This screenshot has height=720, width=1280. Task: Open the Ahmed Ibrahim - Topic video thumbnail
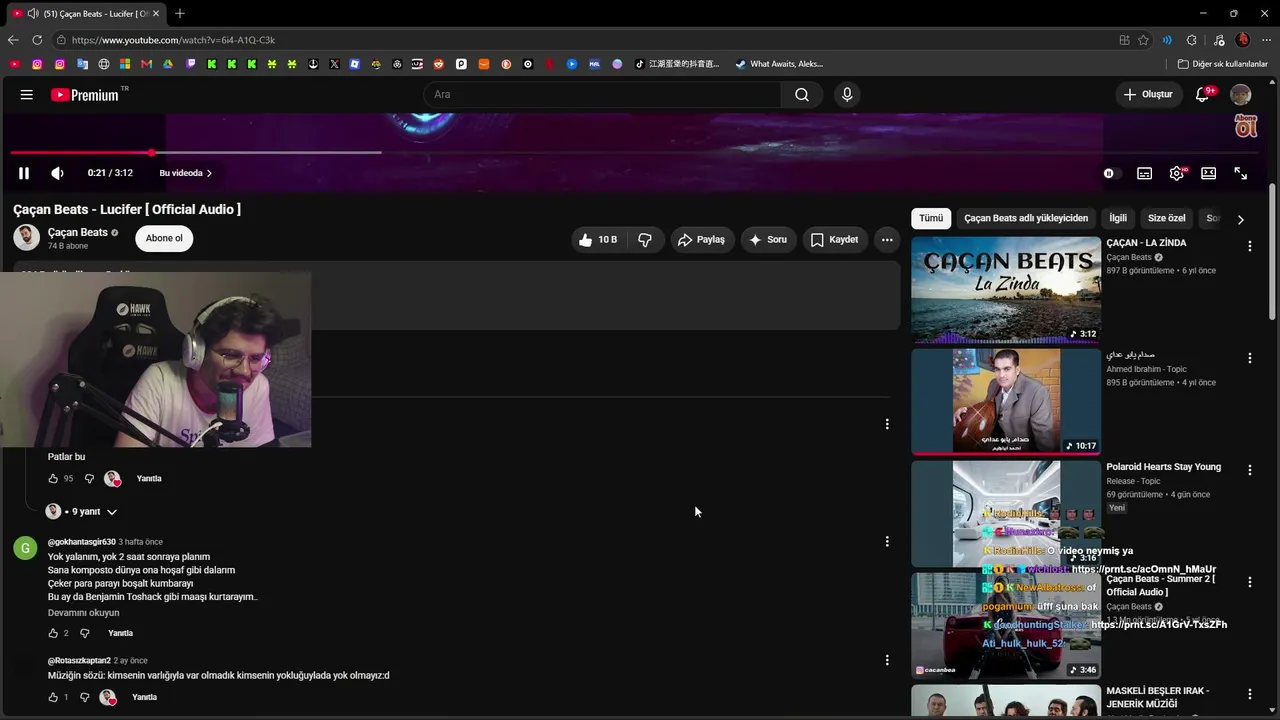tap(1006, 402)
